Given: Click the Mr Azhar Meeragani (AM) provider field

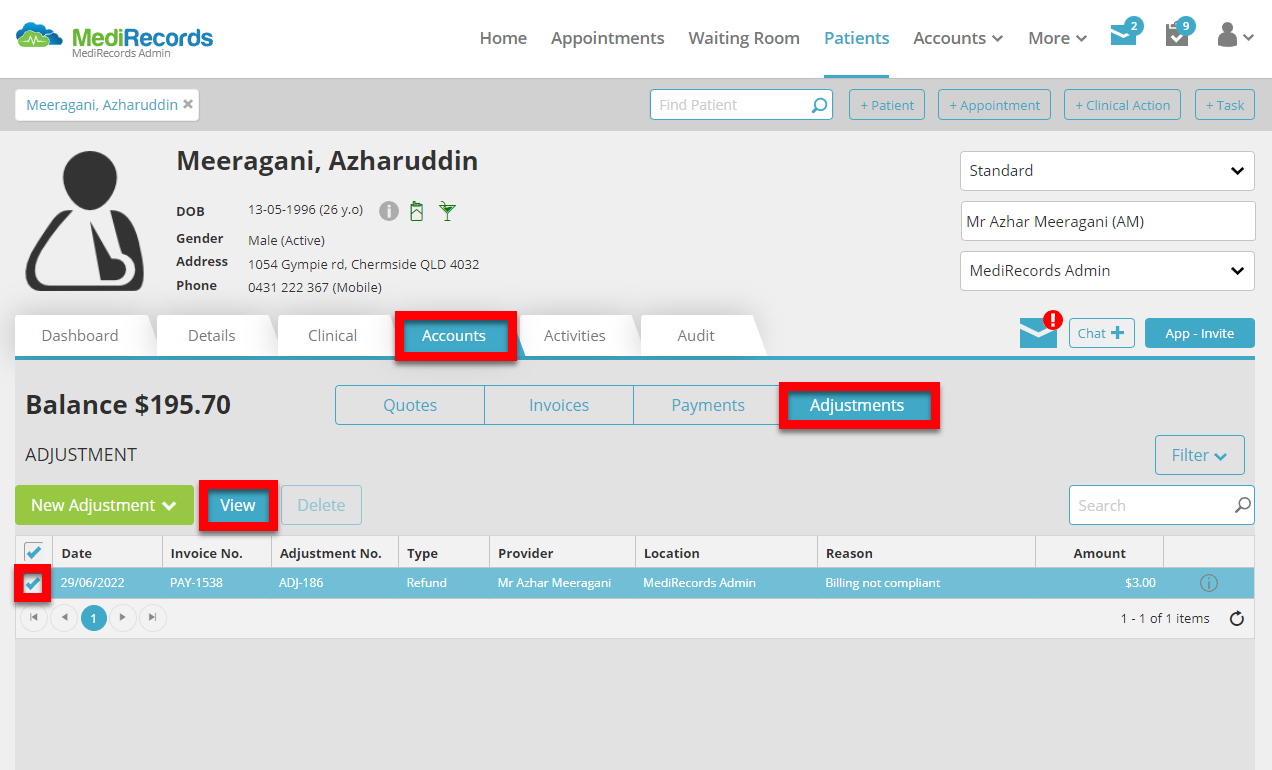Looking at the screenshot, I should coord(1107,221).
